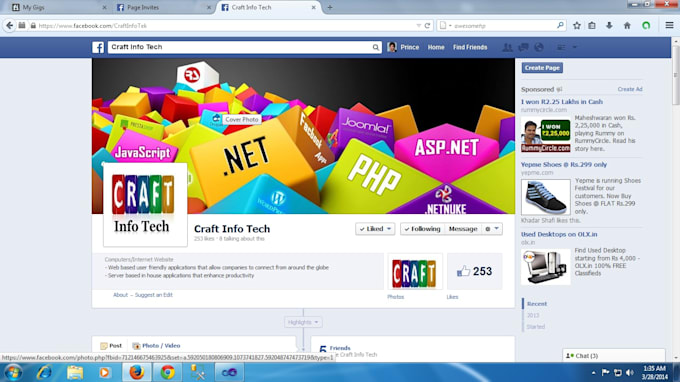
Task: Open Windows Start button
Action: pyautogui.click(x=13, y=372)
